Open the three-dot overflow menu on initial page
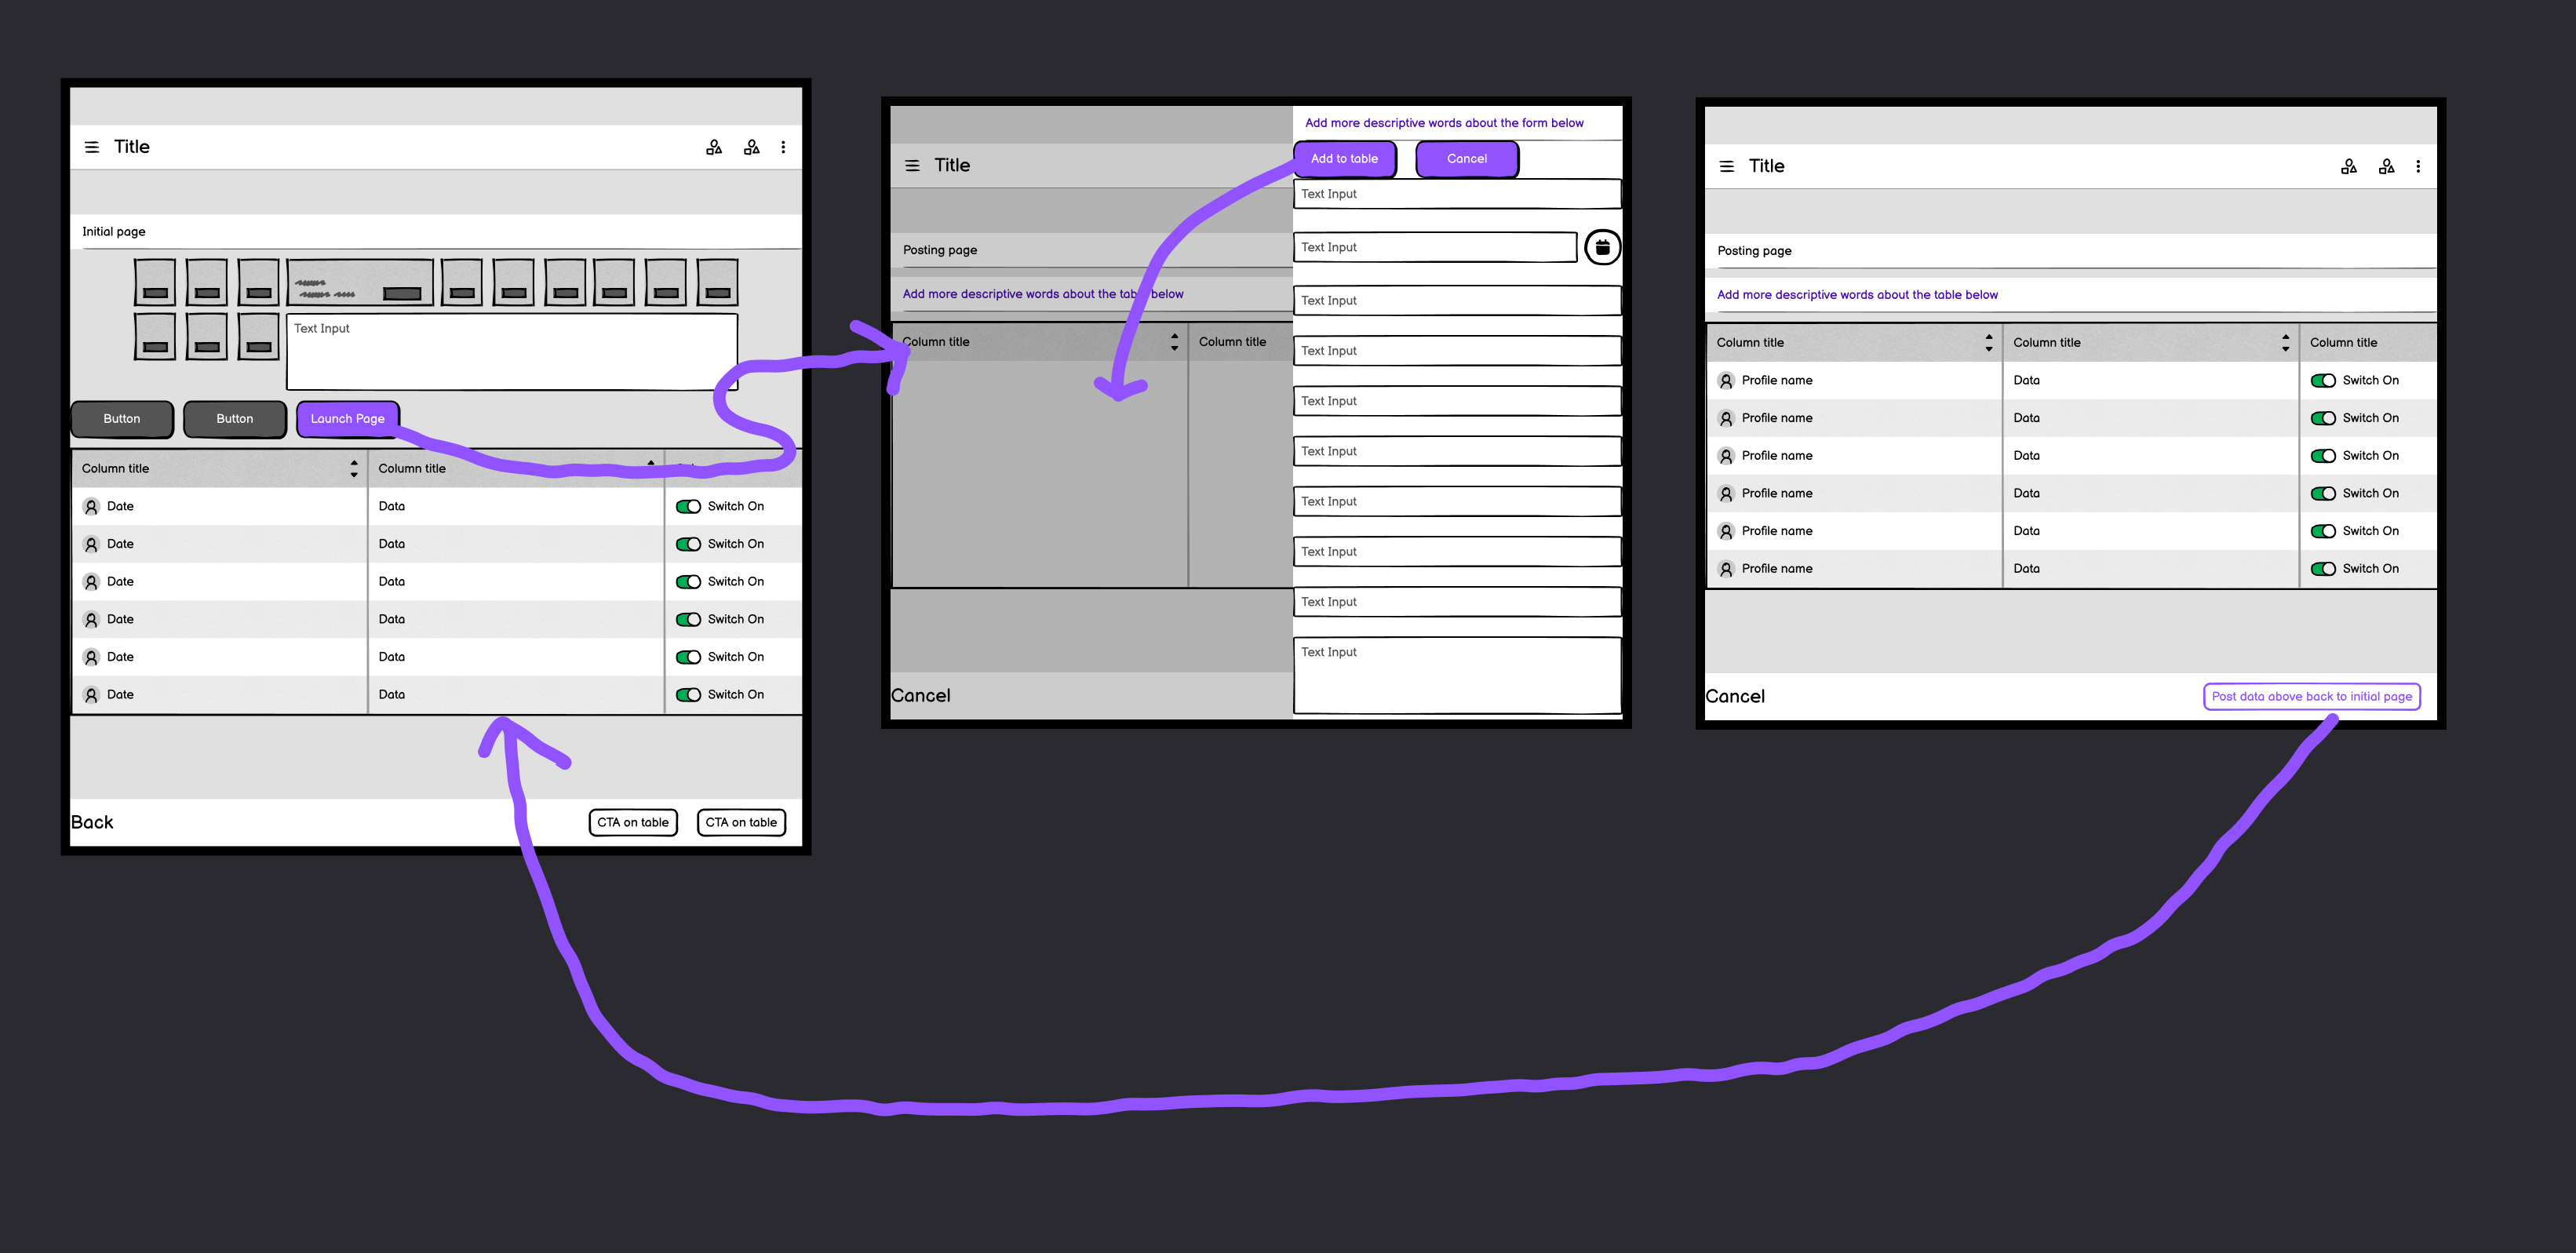 [784, 146]
